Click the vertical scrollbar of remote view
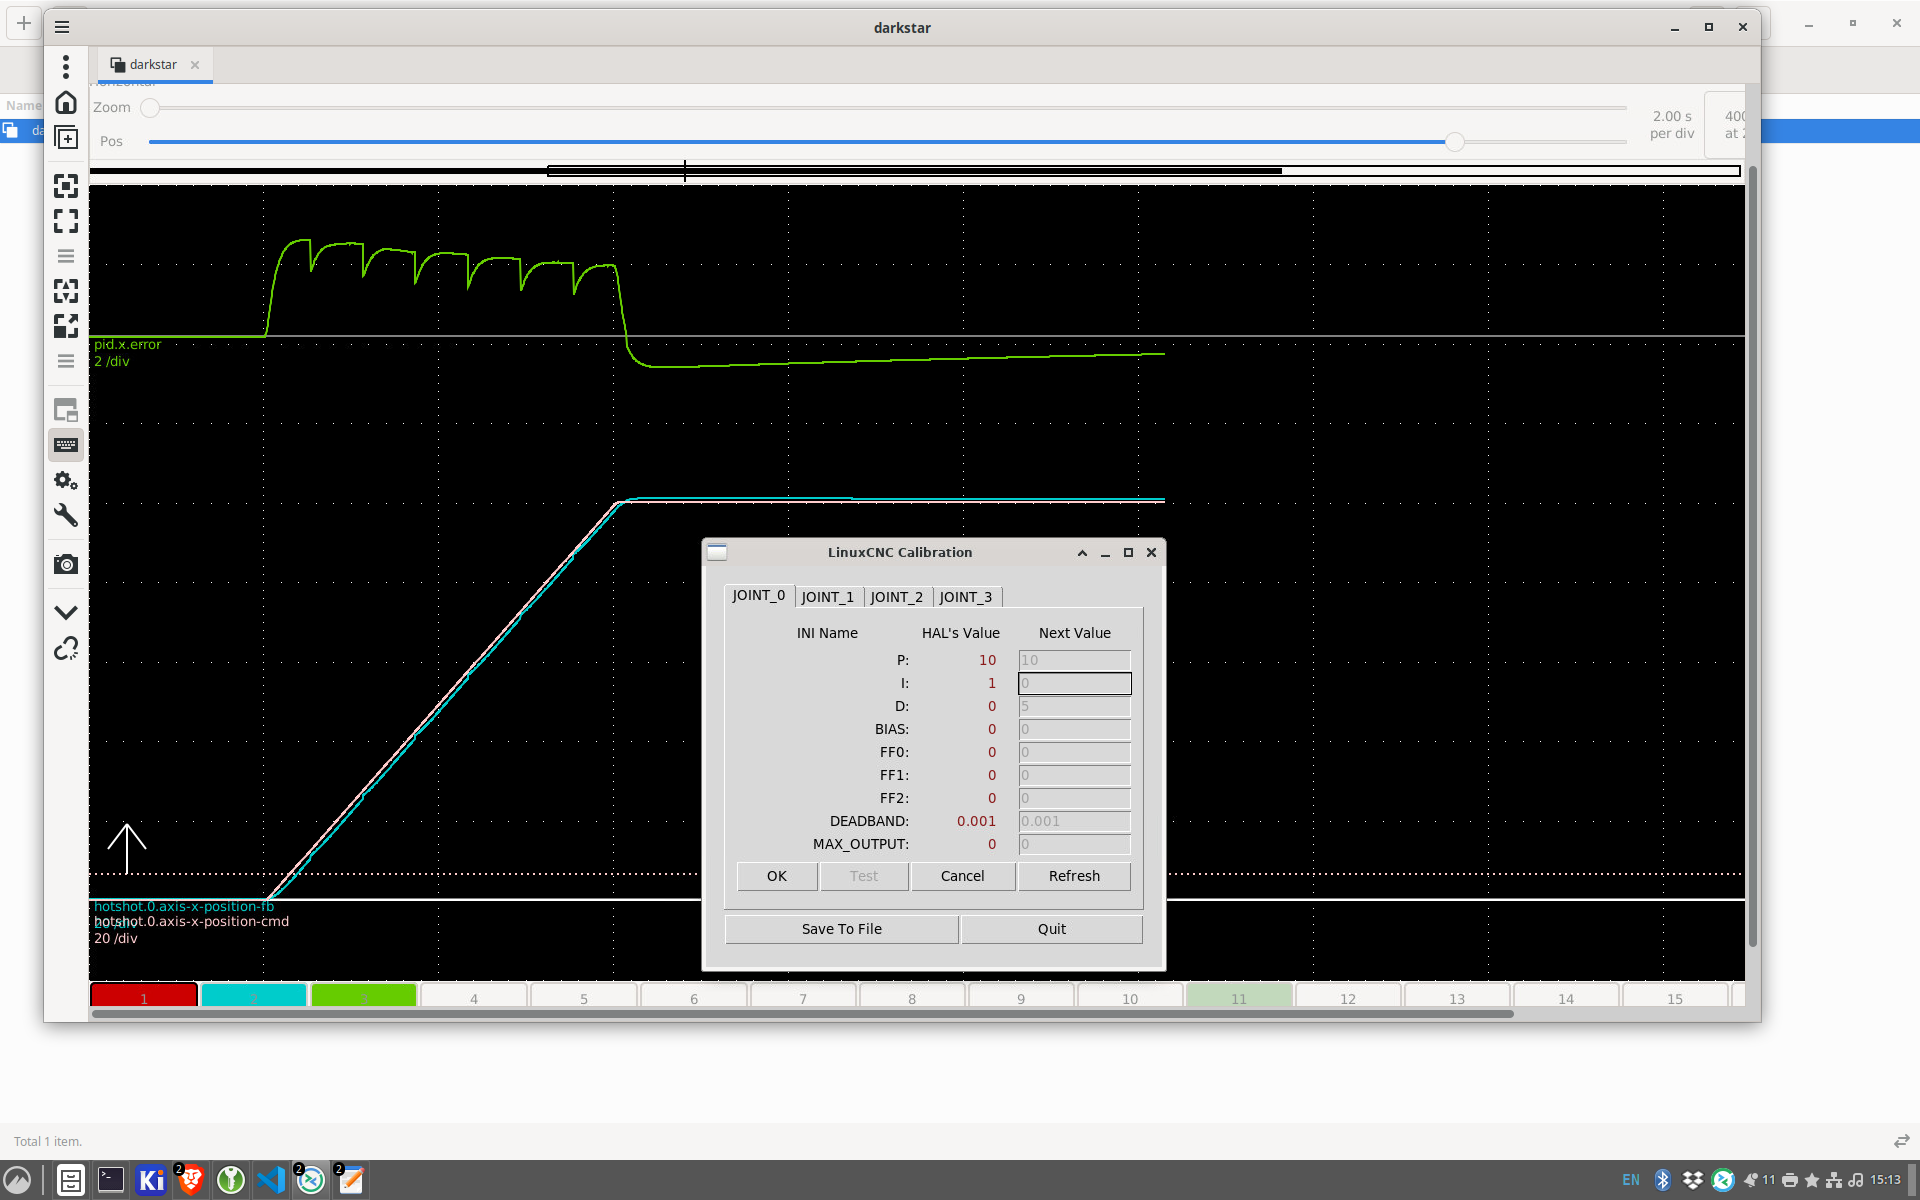 coord(1752,557)
